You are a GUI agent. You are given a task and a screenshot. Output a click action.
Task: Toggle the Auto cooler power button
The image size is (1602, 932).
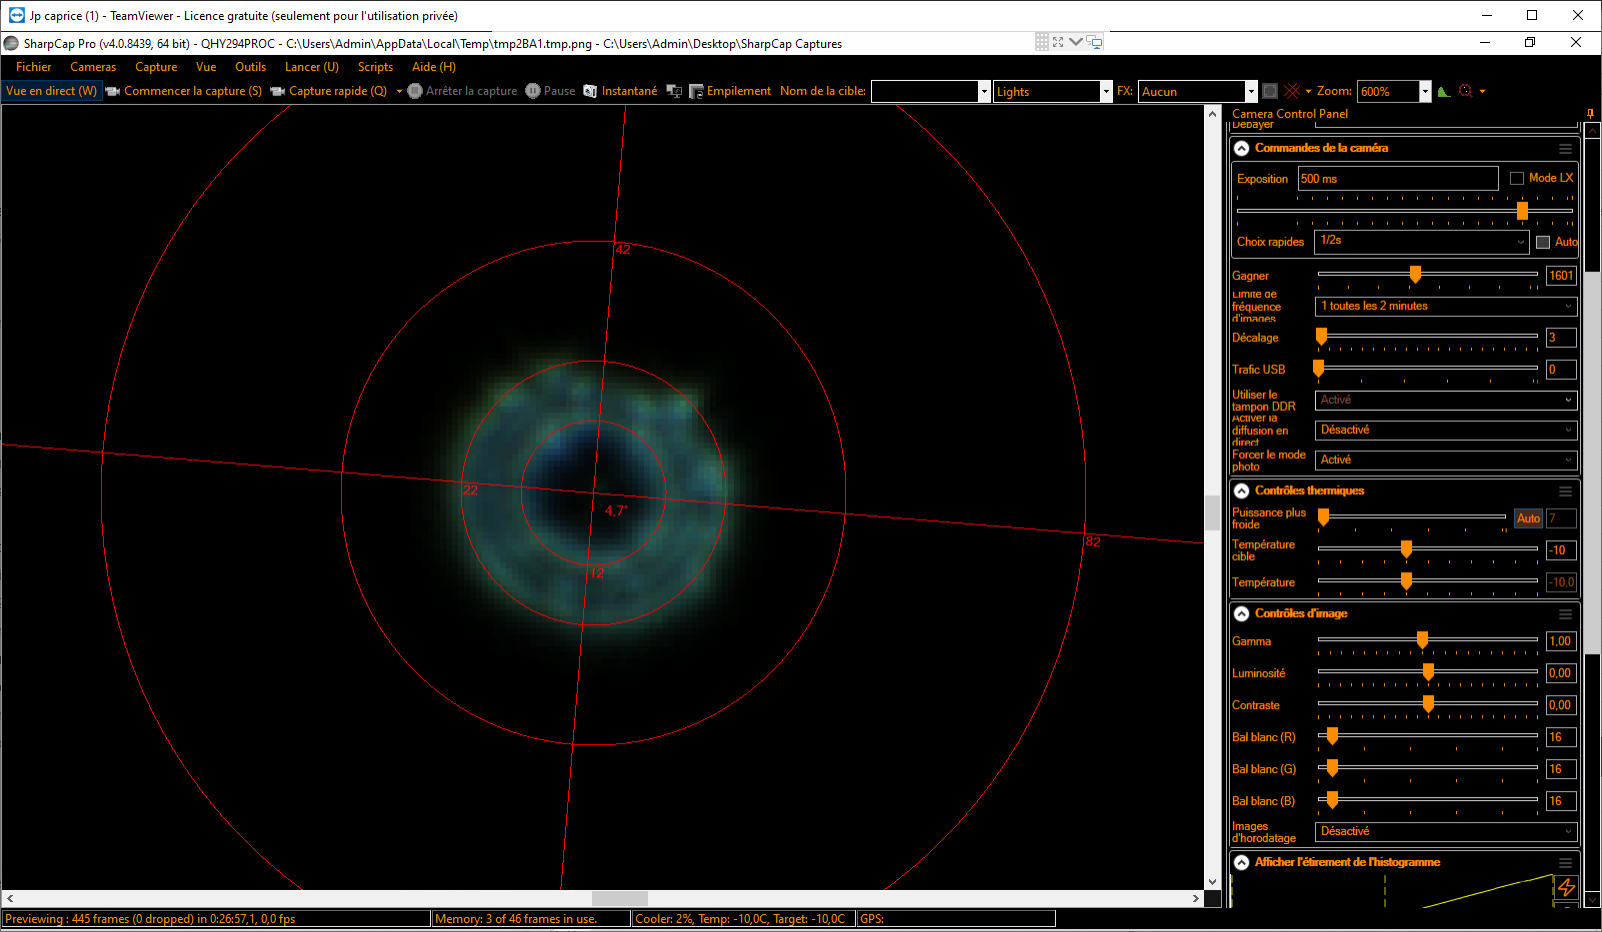tap(1528, 518)
